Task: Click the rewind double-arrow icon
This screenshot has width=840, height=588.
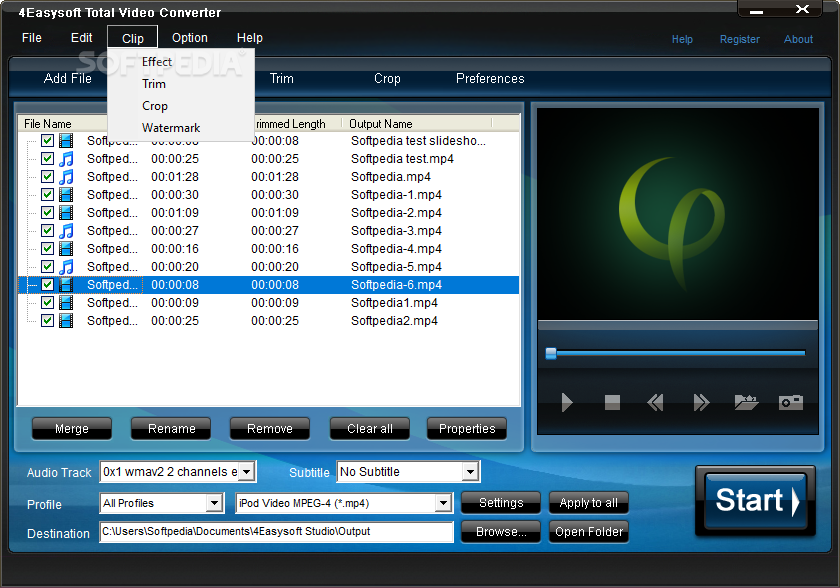Action: click(655, 402)
